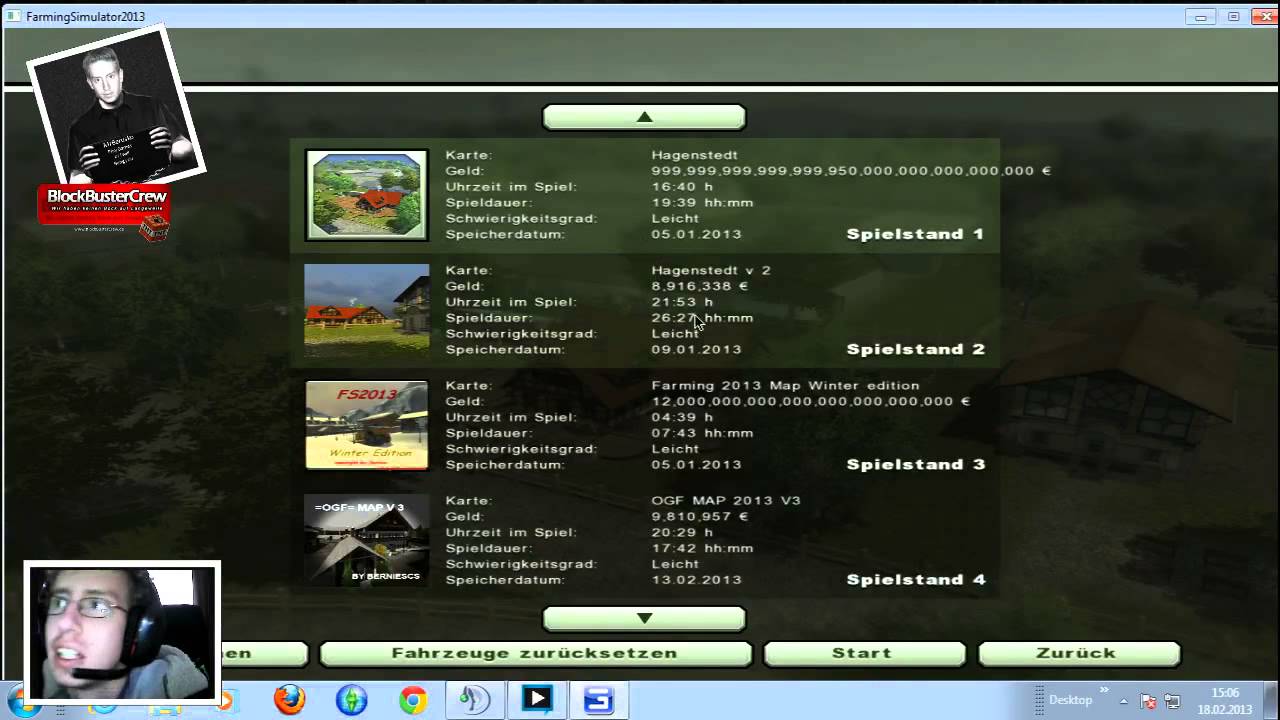Image resolution: width=1280 pixels, height=720 pixels.
Task: Select Spielstand 4 label
Action: click(x=915, y=579)
